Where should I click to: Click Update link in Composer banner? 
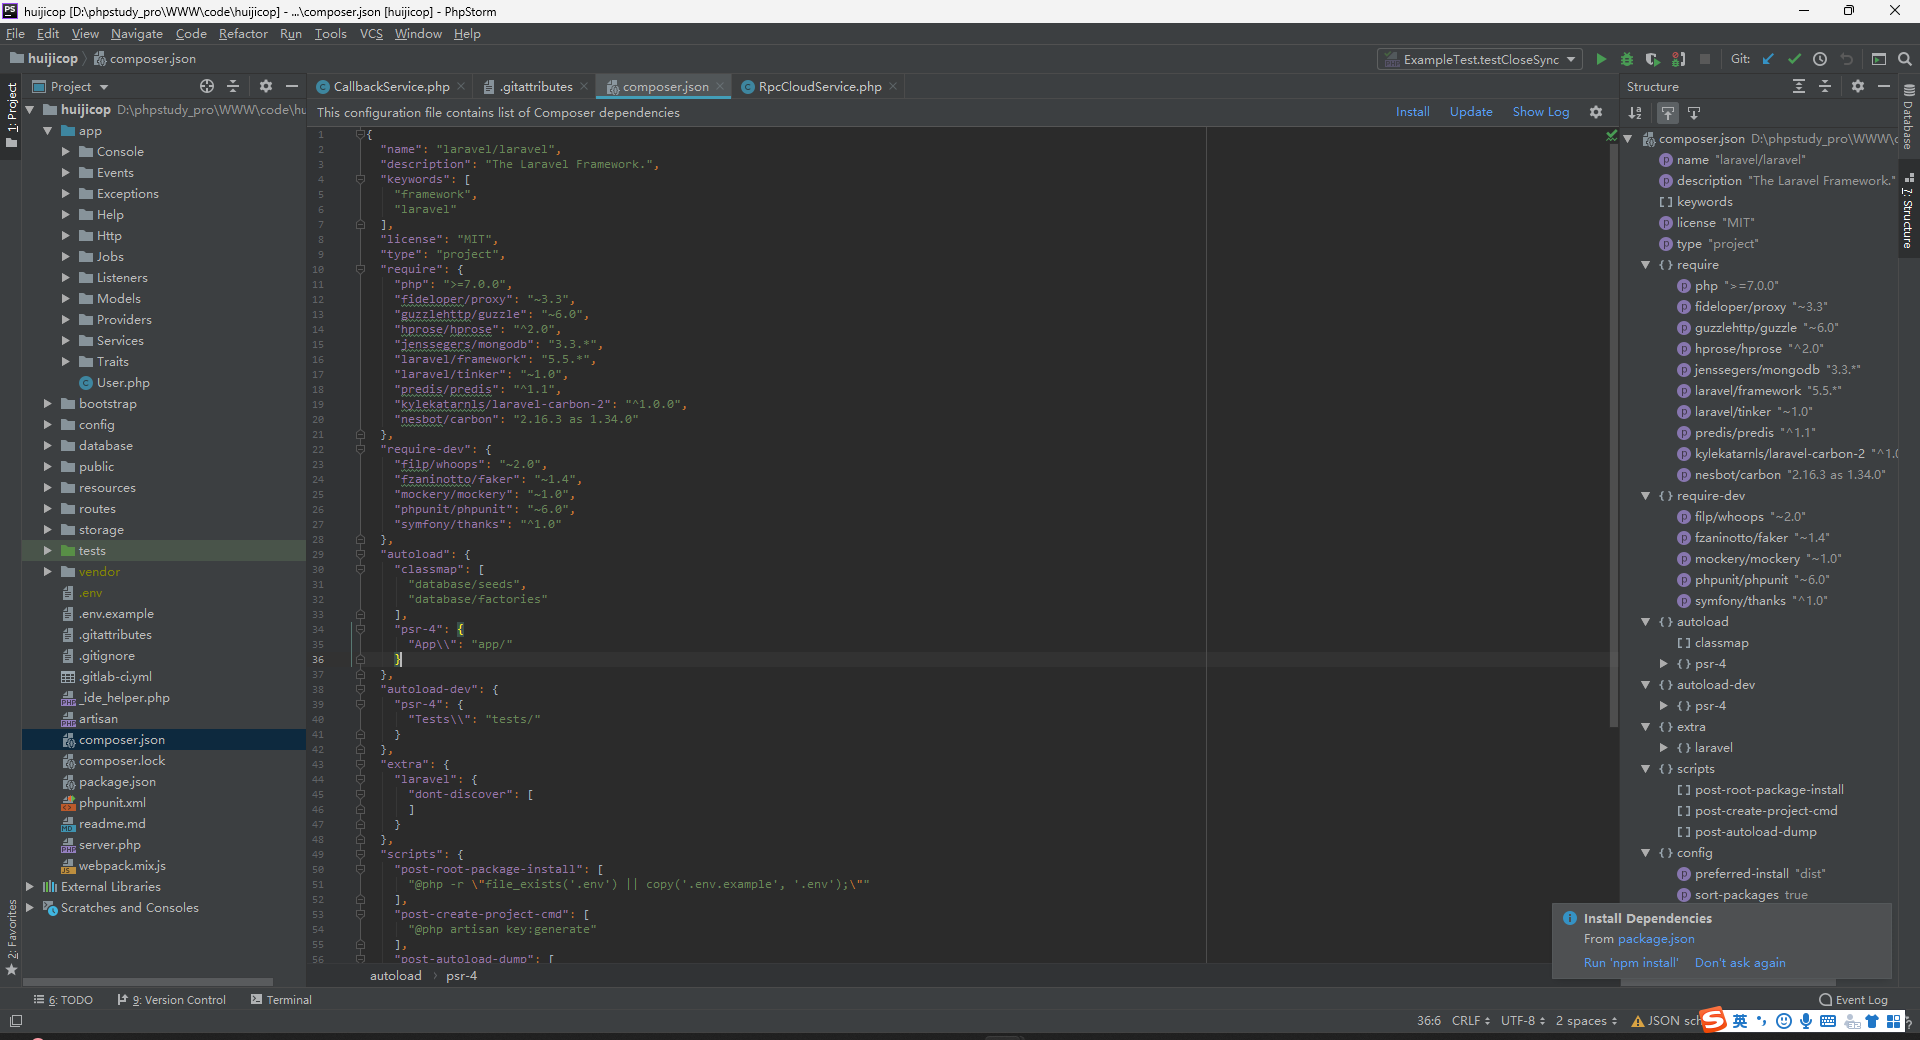pyautogui.click(x=1471, y=112)
